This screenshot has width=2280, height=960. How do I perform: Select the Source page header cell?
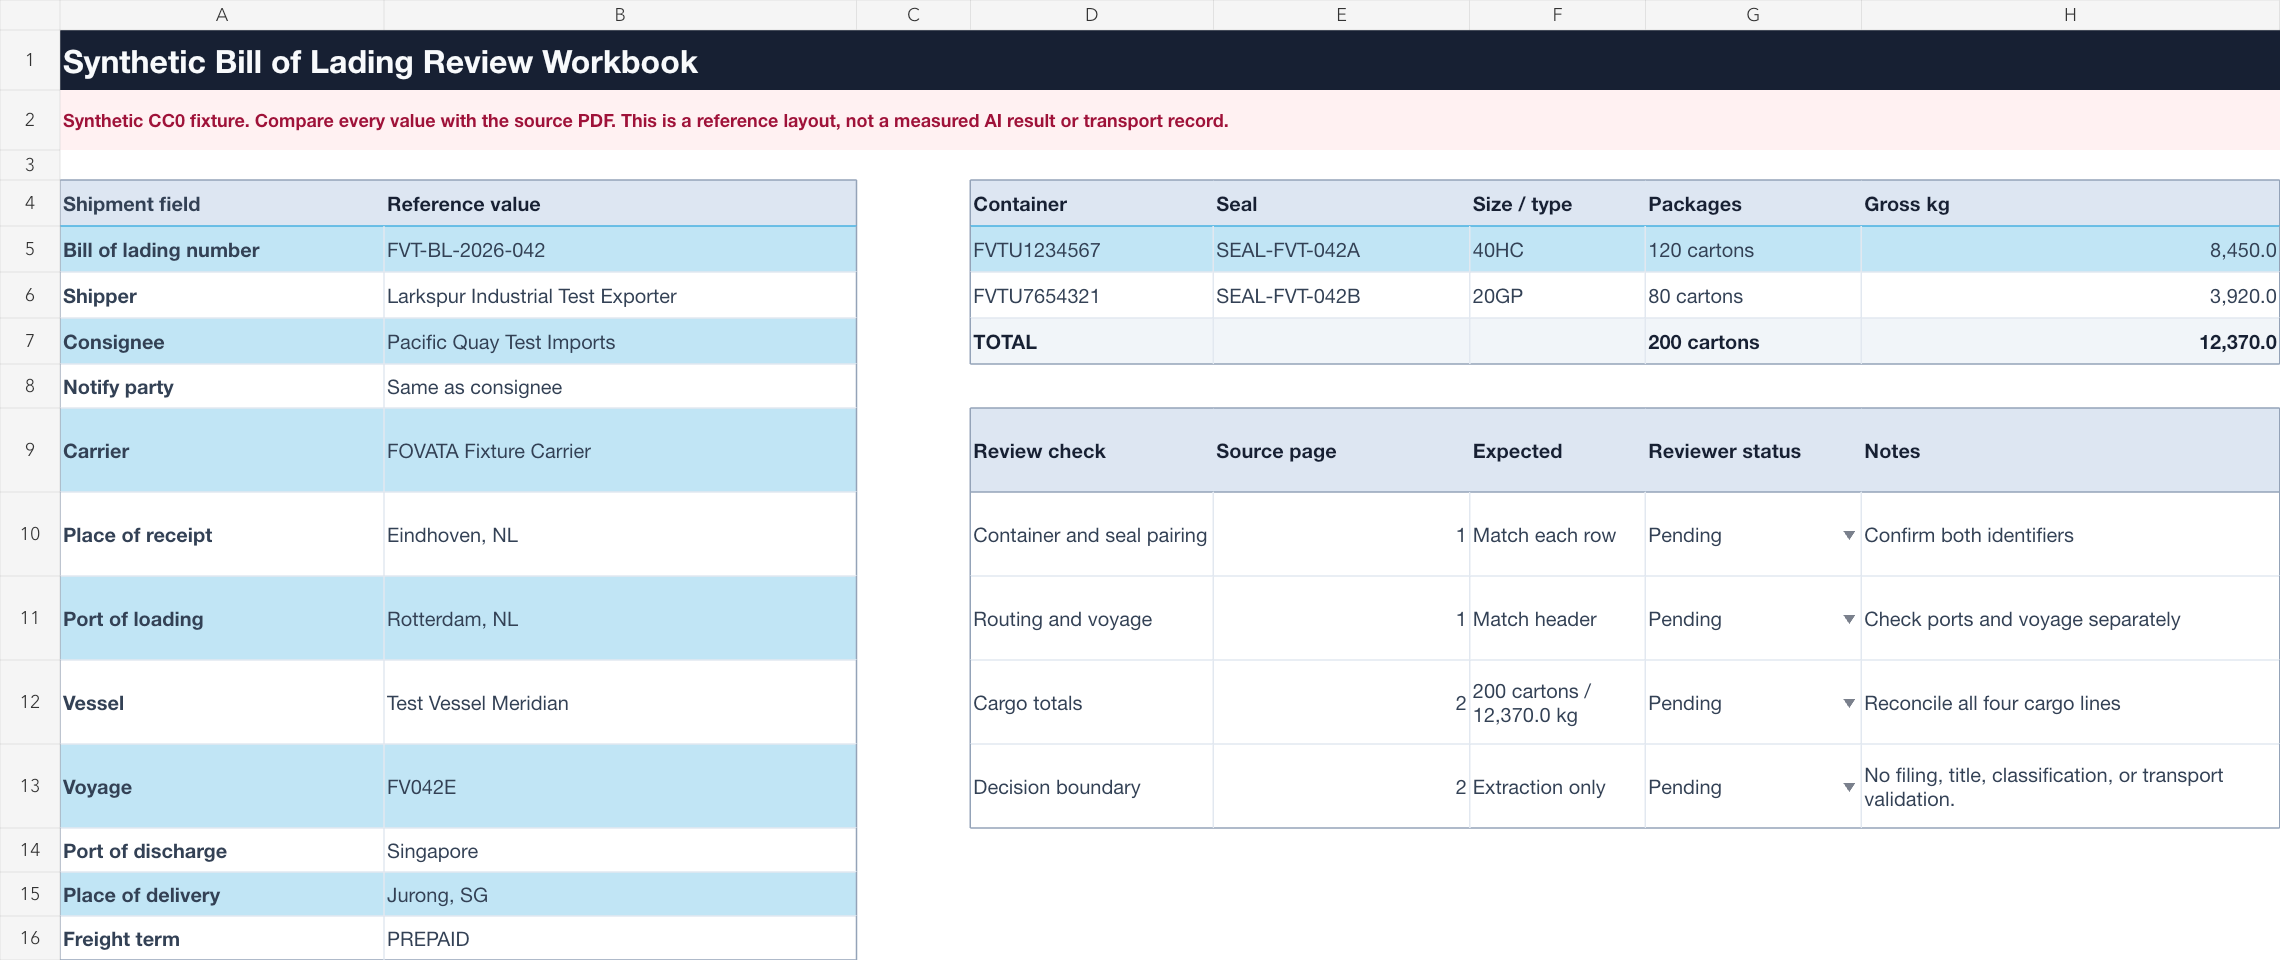[1341, 450]
